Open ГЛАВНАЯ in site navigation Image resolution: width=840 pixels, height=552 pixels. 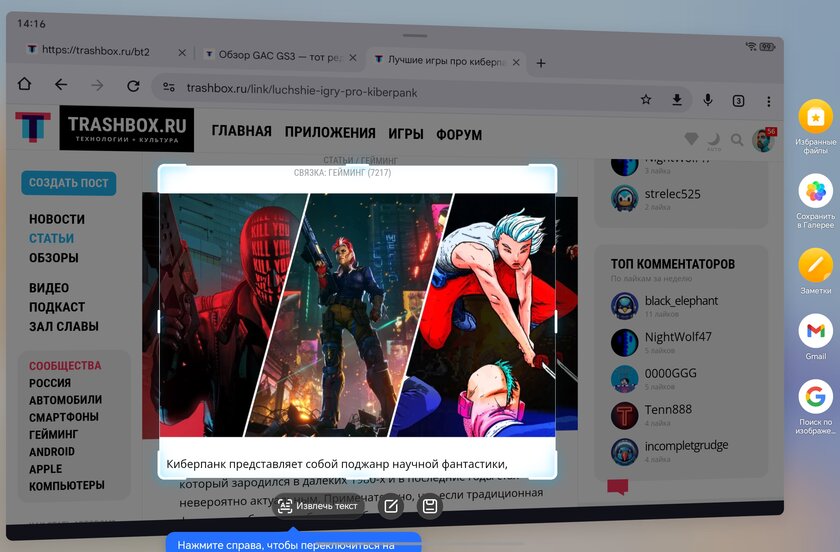pyautogui.click(x=242, y=131)
